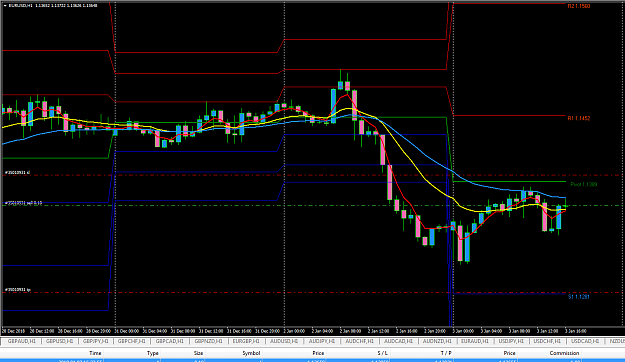Click the R1 1.1452 resistance label
This screenshot has width=625, height=362.
[x=579, y=118]
